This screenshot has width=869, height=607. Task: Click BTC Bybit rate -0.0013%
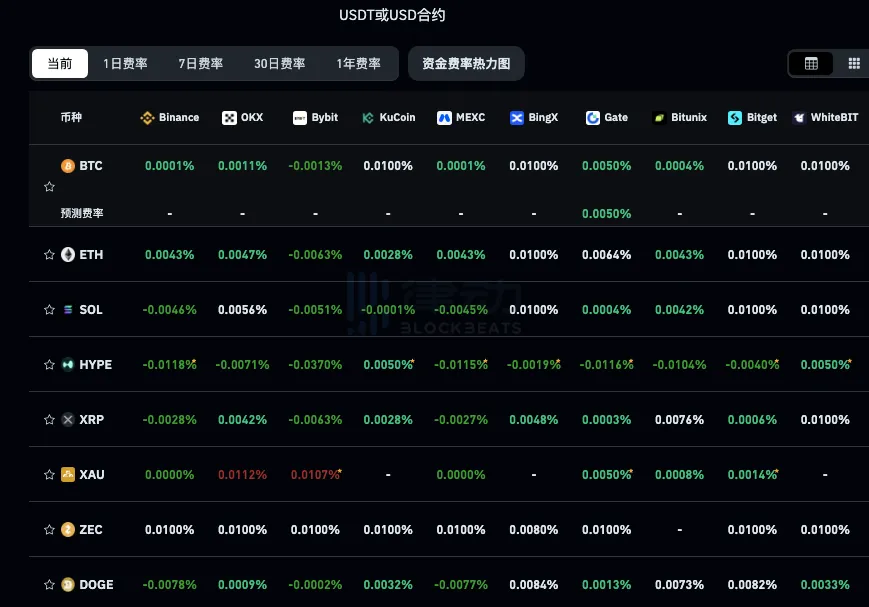[x=315, y=166]
